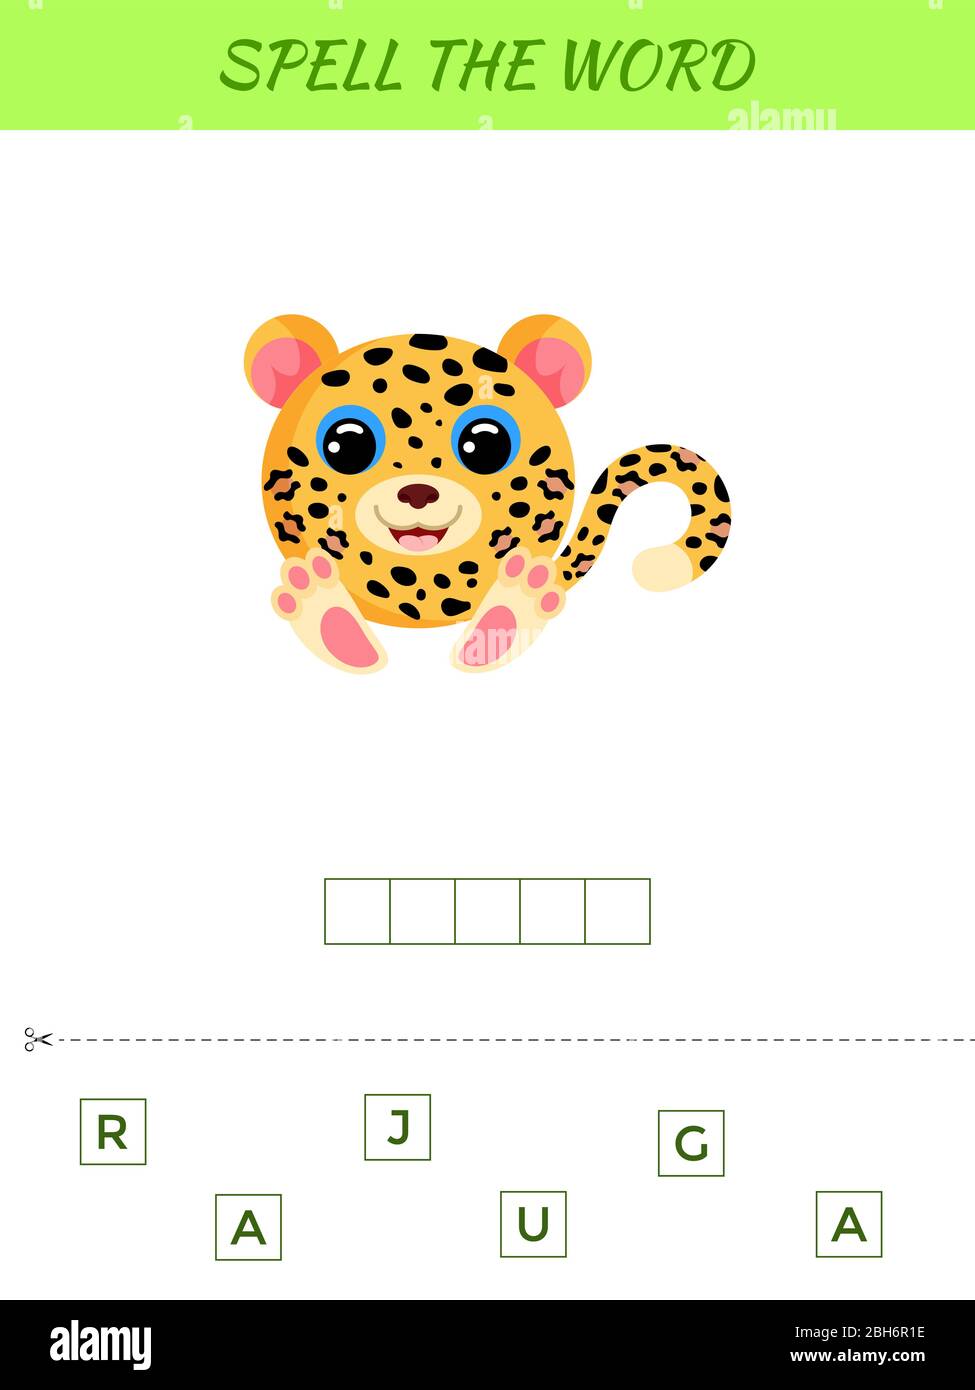The width and height of the screenshot is (975, 1390).
Task: Click the middle empty answer box
Action: [487, 911]
